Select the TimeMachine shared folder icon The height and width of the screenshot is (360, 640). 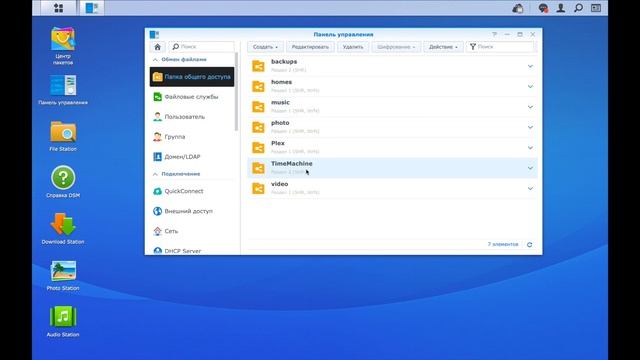point(258,168)
